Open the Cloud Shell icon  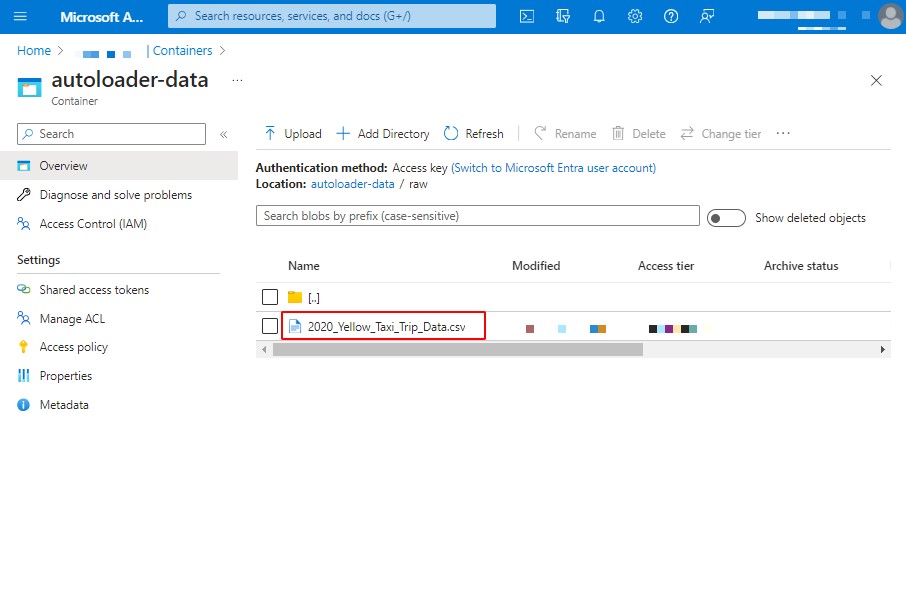point(527,16)
